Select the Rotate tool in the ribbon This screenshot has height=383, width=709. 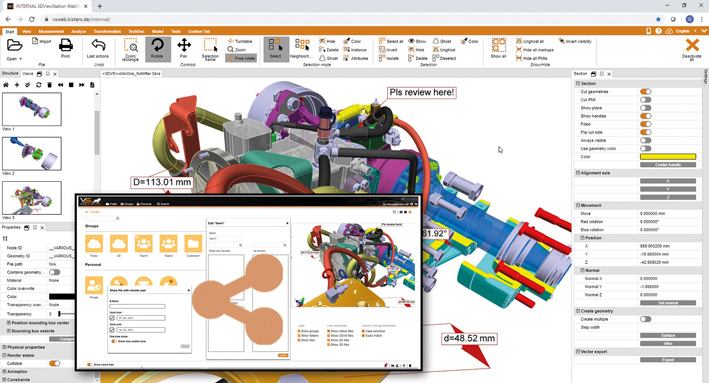pyautogui.click(x=157, y=49)
